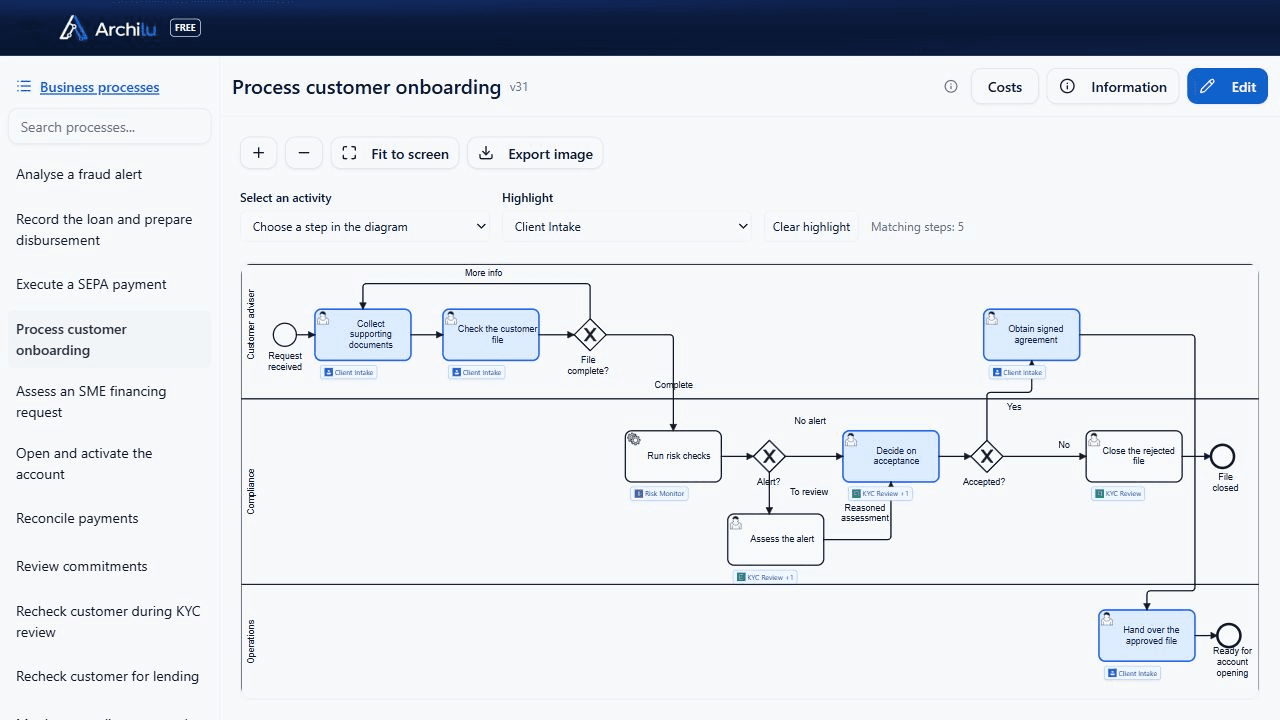Viewport: 1280px width, 720px height.
Task: Open the Information panel button
Action: (x=1113, y=87)
